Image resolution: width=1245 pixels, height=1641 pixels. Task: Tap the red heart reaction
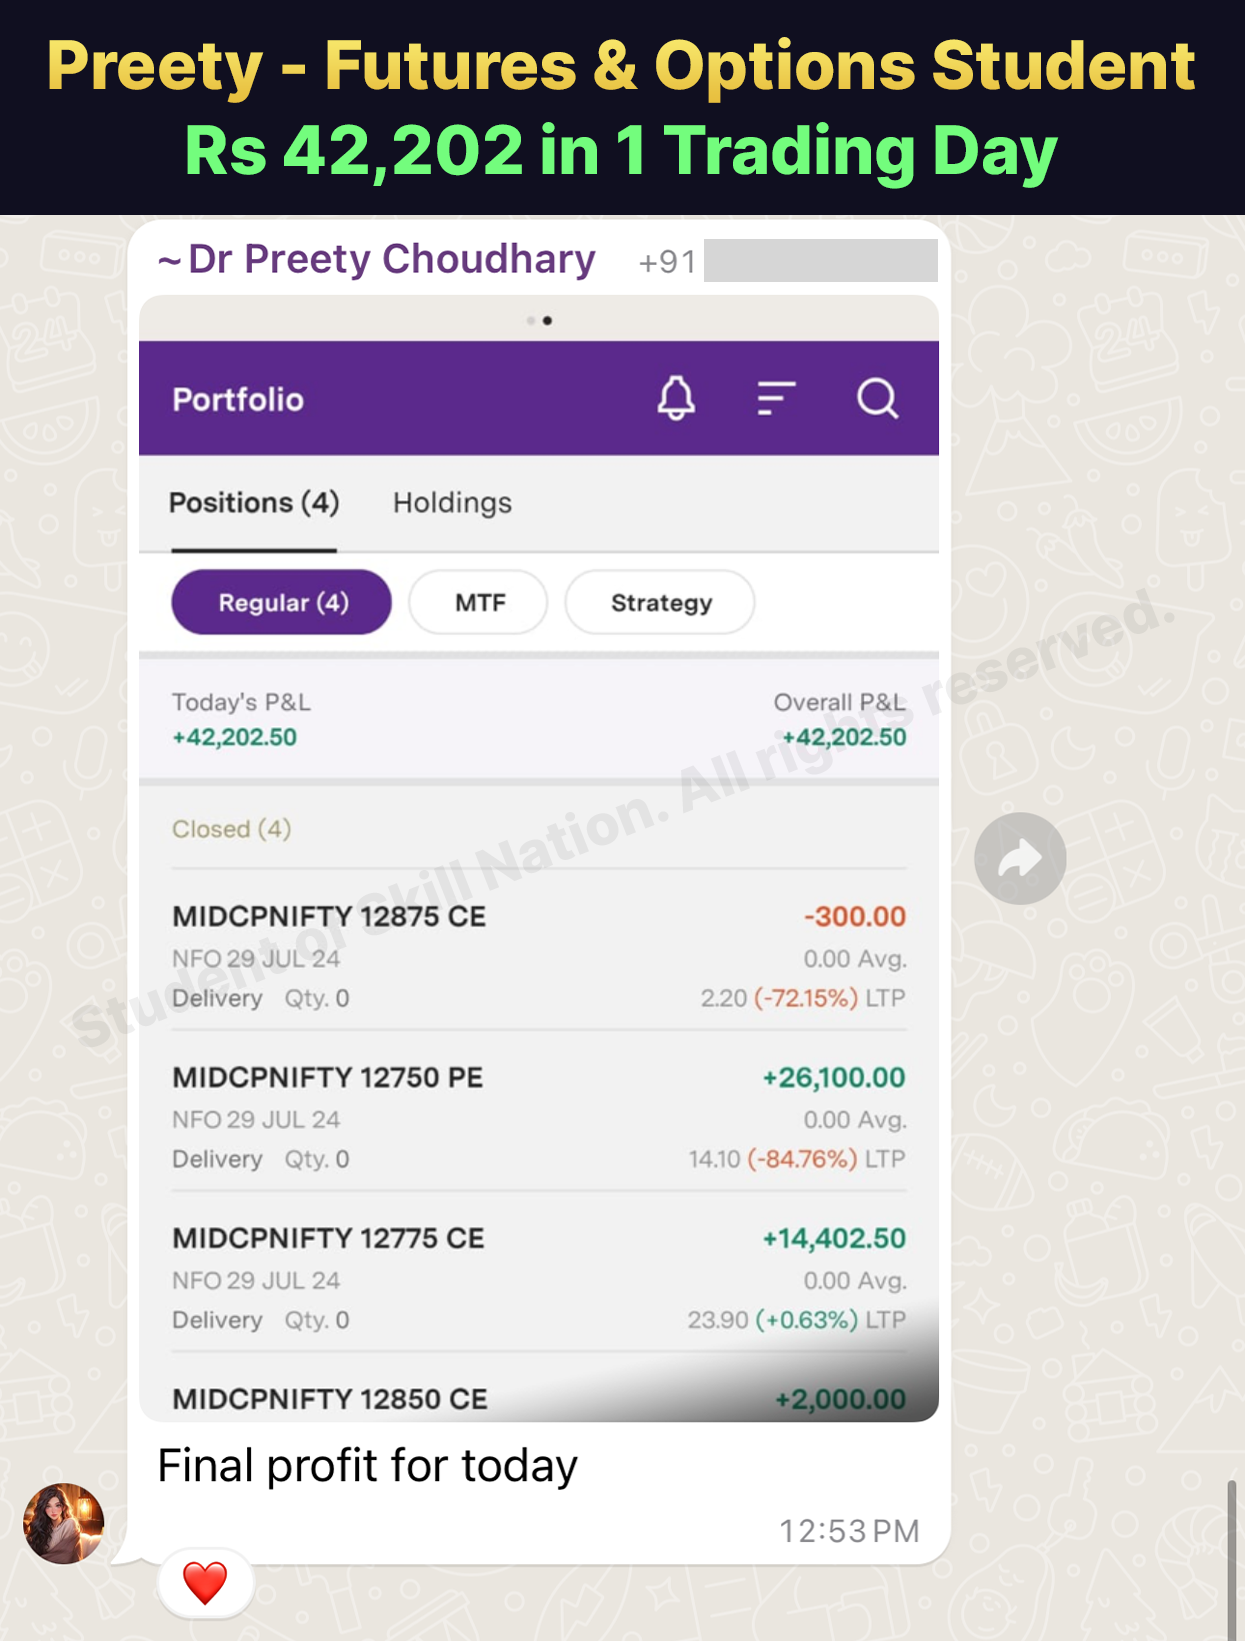205,1583
